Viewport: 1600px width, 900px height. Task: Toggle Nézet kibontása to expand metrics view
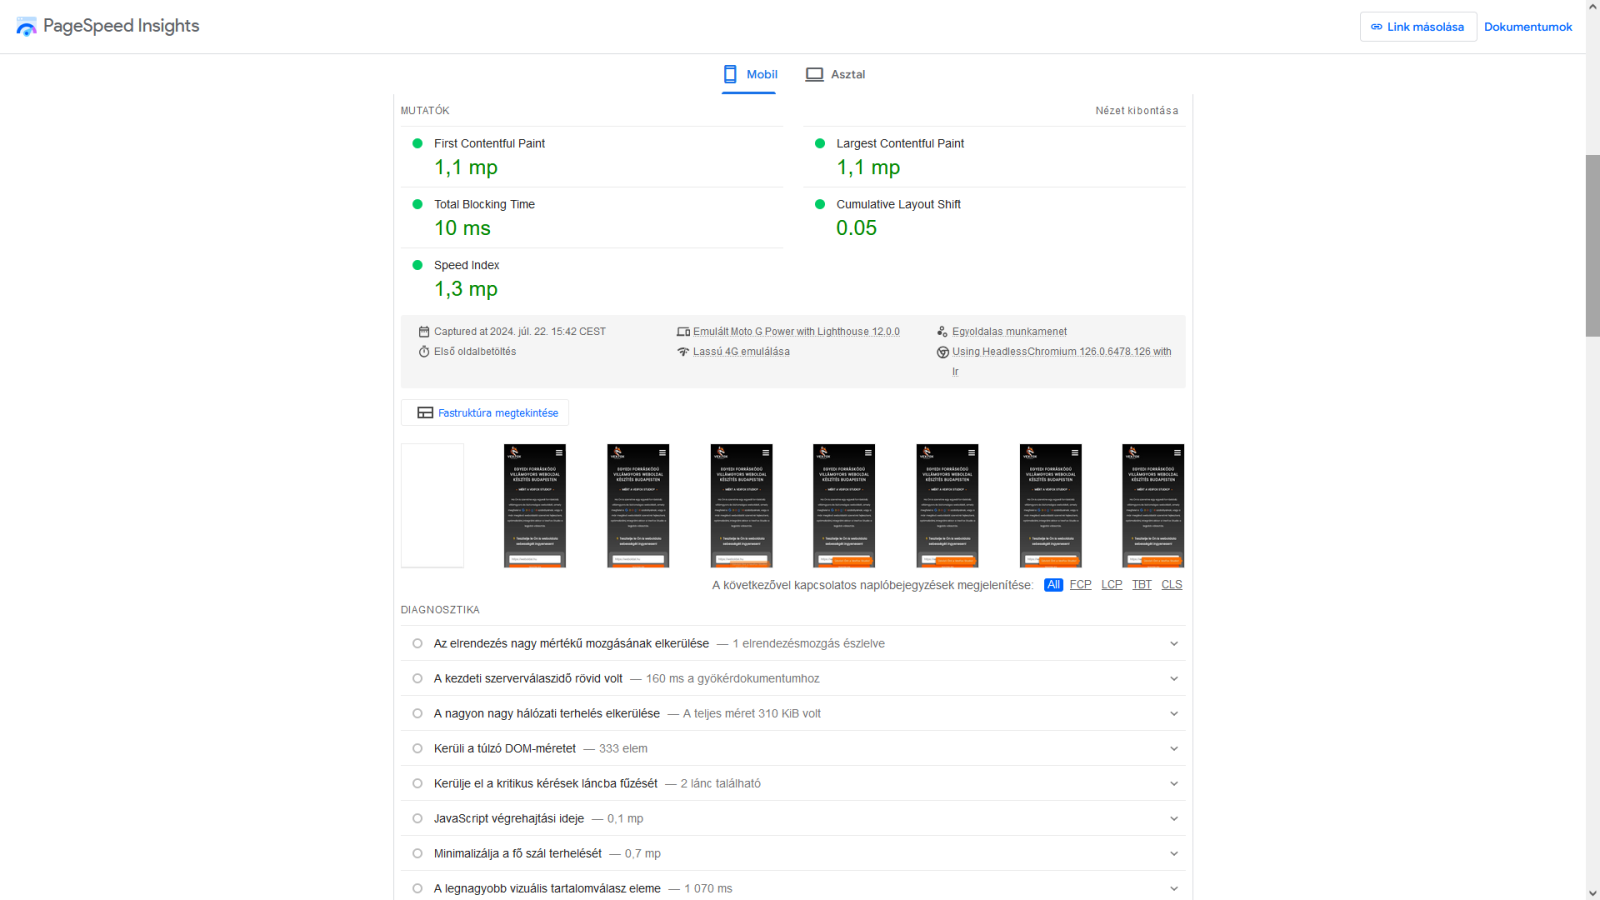point(1137,111)
